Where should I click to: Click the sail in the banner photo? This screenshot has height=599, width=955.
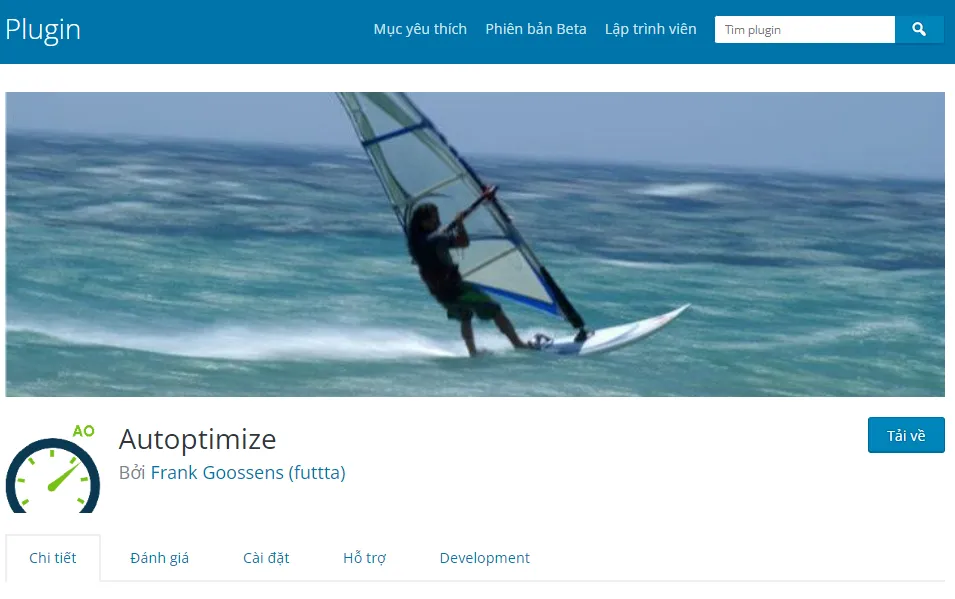point(451,195)
